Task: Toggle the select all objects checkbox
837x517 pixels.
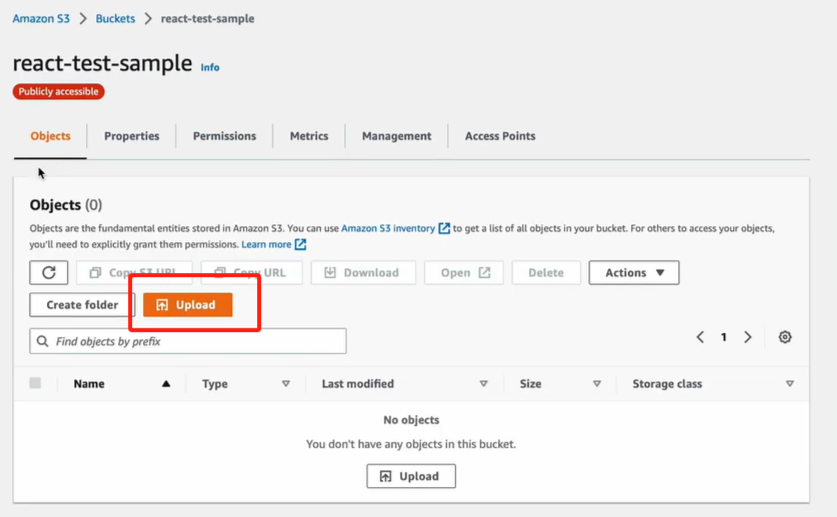Action: 35,383
